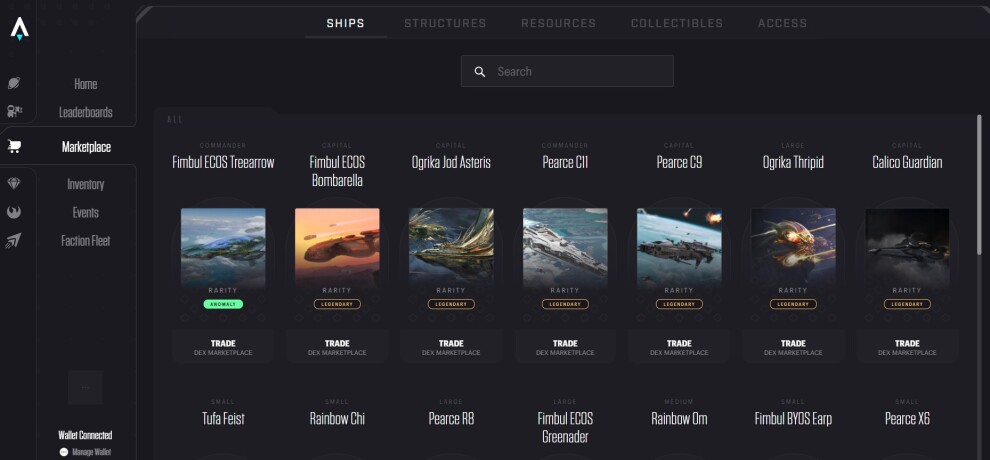Open Faction Fleet in the sidebar
Screen dimensions: 990x460
86,241
